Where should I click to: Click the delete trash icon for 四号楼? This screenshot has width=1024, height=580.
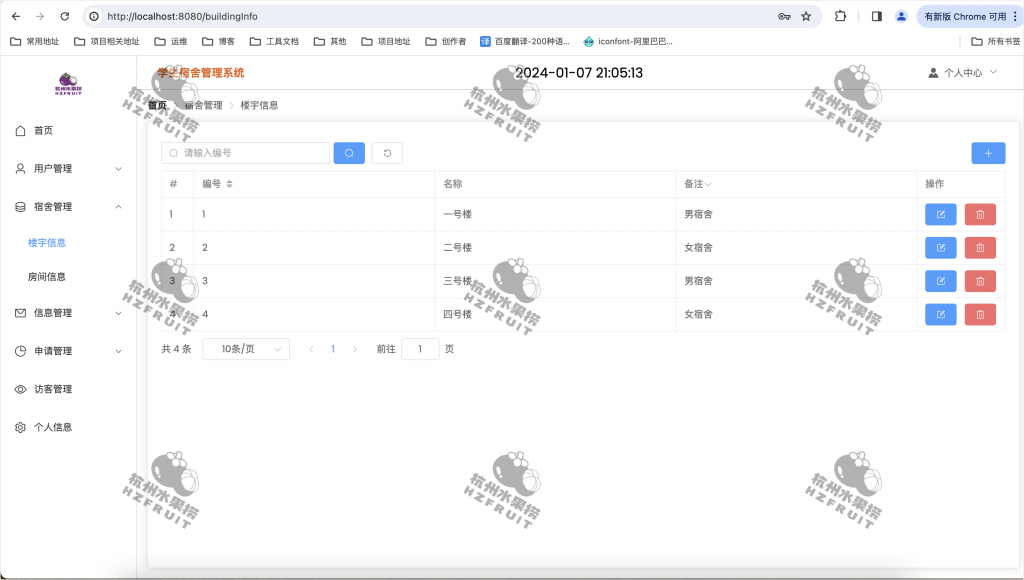coord(979,314)
